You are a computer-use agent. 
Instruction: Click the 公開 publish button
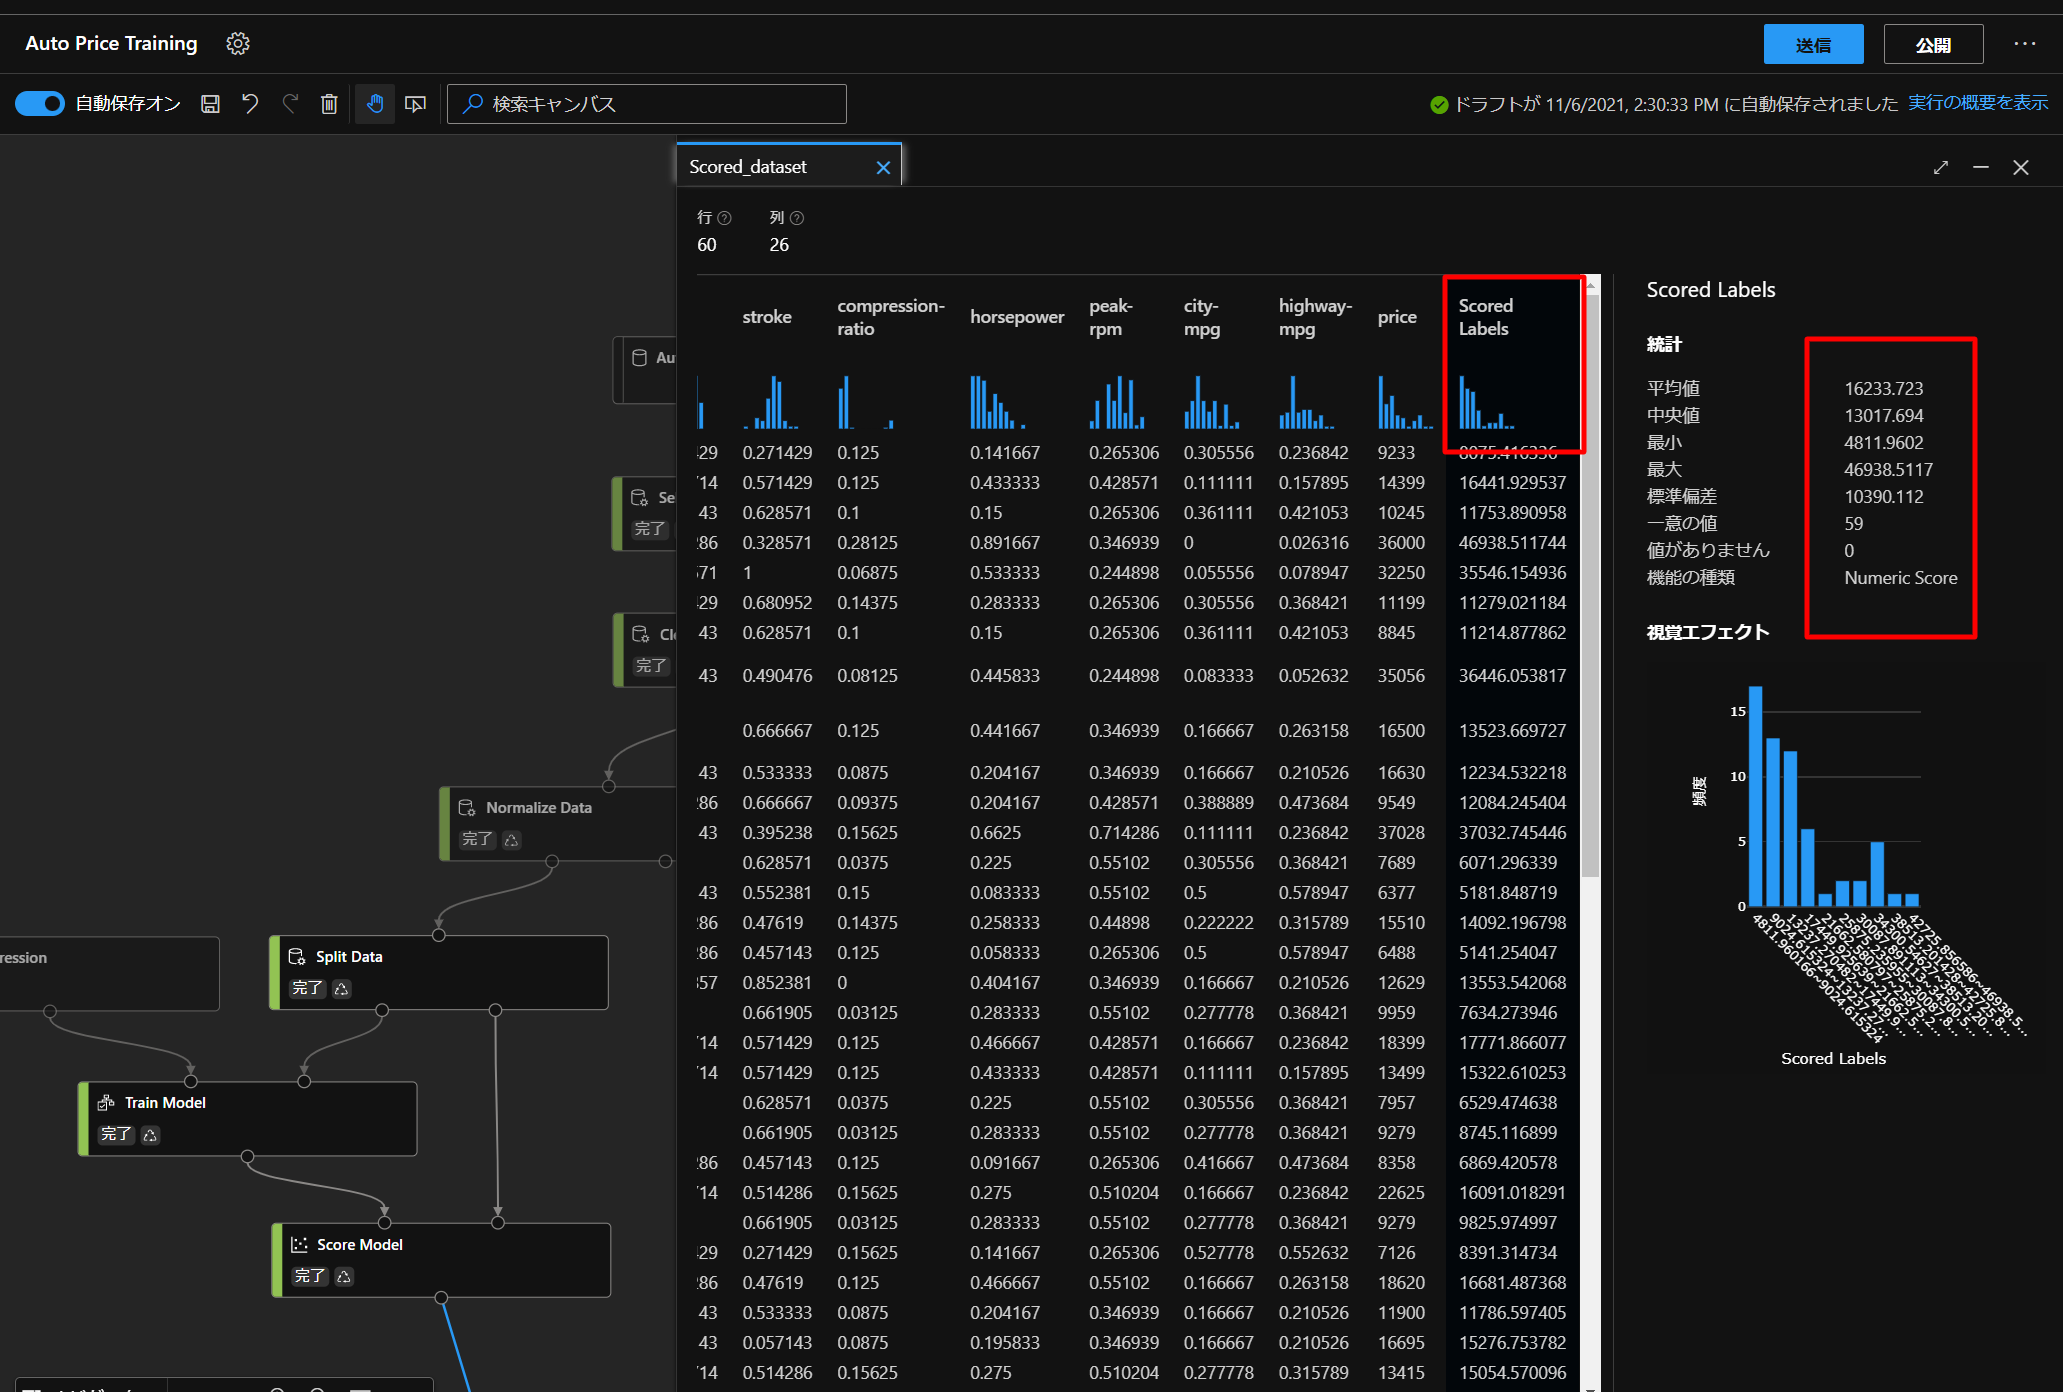pos(1932,45)
